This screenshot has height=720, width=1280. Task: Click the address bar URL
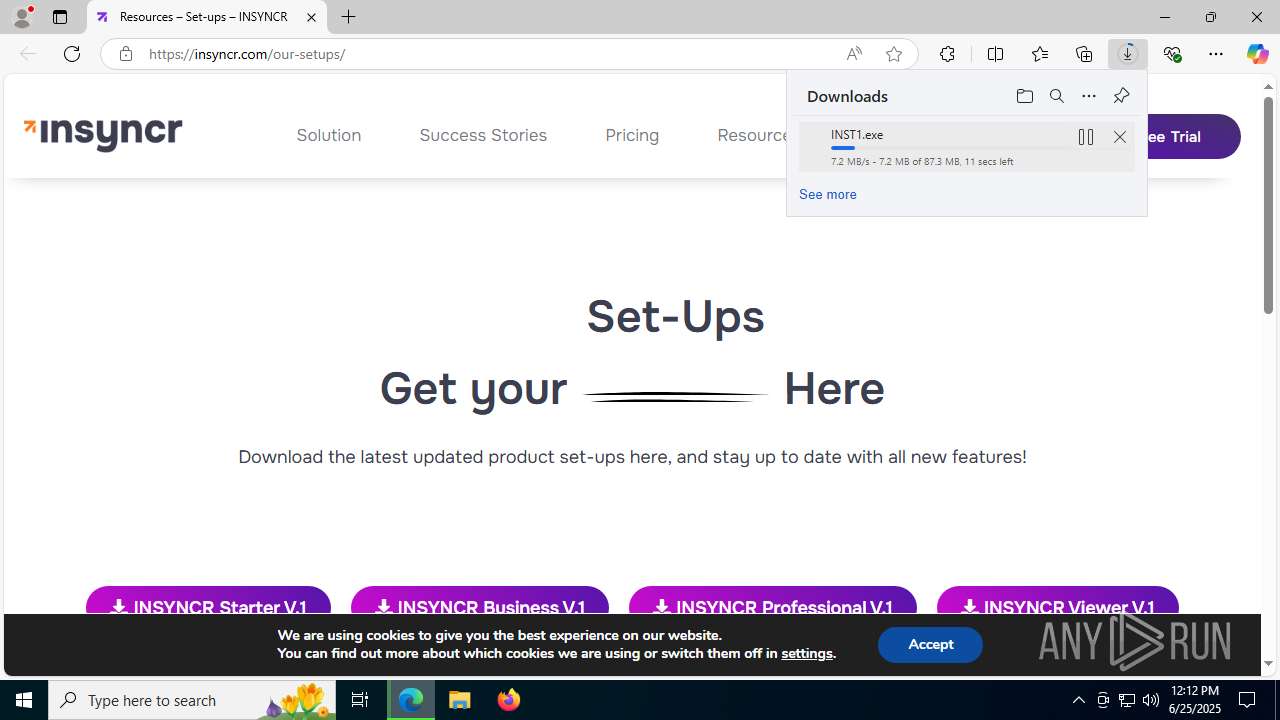coord(247,54)
